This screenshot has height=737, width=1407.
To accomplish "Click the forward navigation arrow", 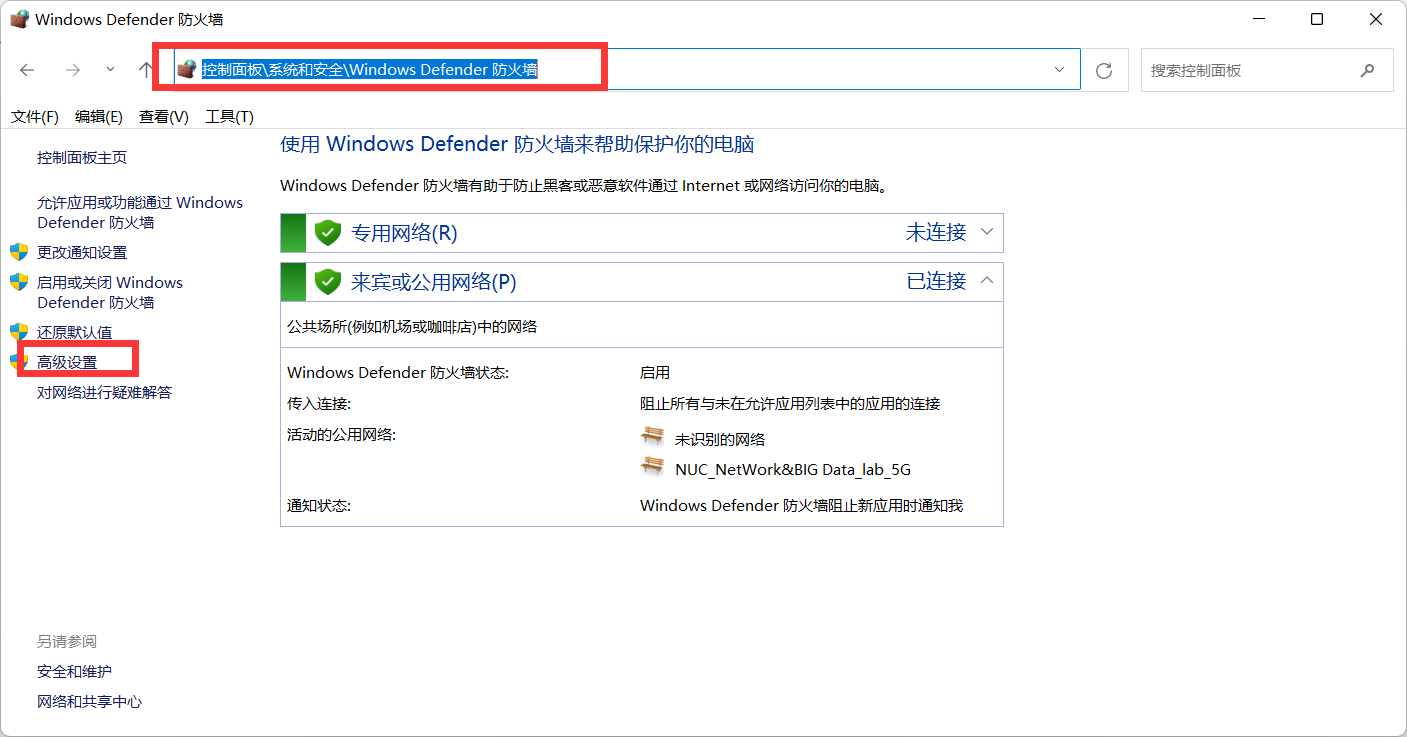I will (72, 70).
